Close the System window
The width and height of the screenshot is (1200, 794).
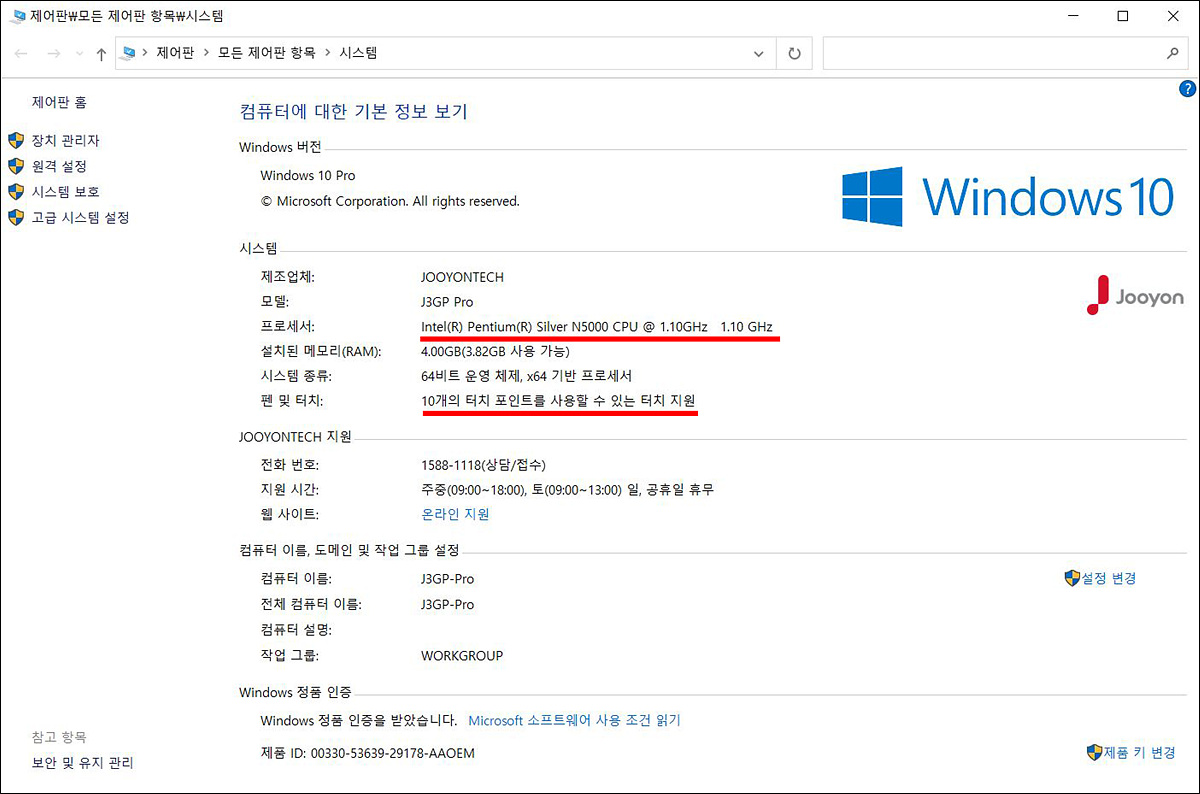coord(1173,15)
